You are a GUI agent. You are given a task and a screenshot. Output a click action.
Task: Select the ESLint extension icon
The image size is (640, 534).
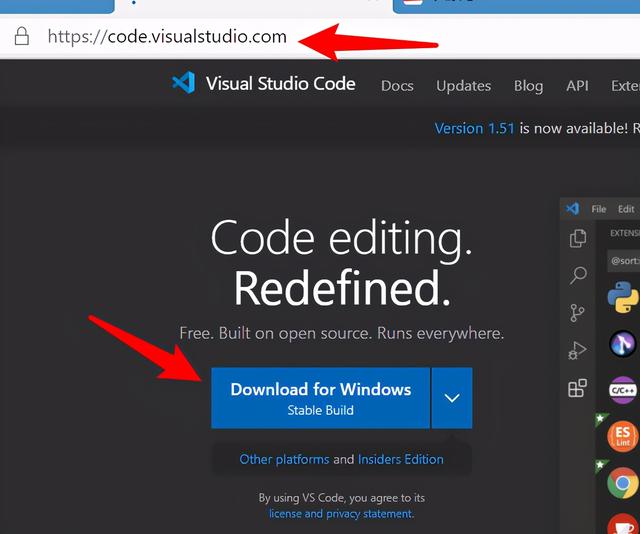pos(623,436)
